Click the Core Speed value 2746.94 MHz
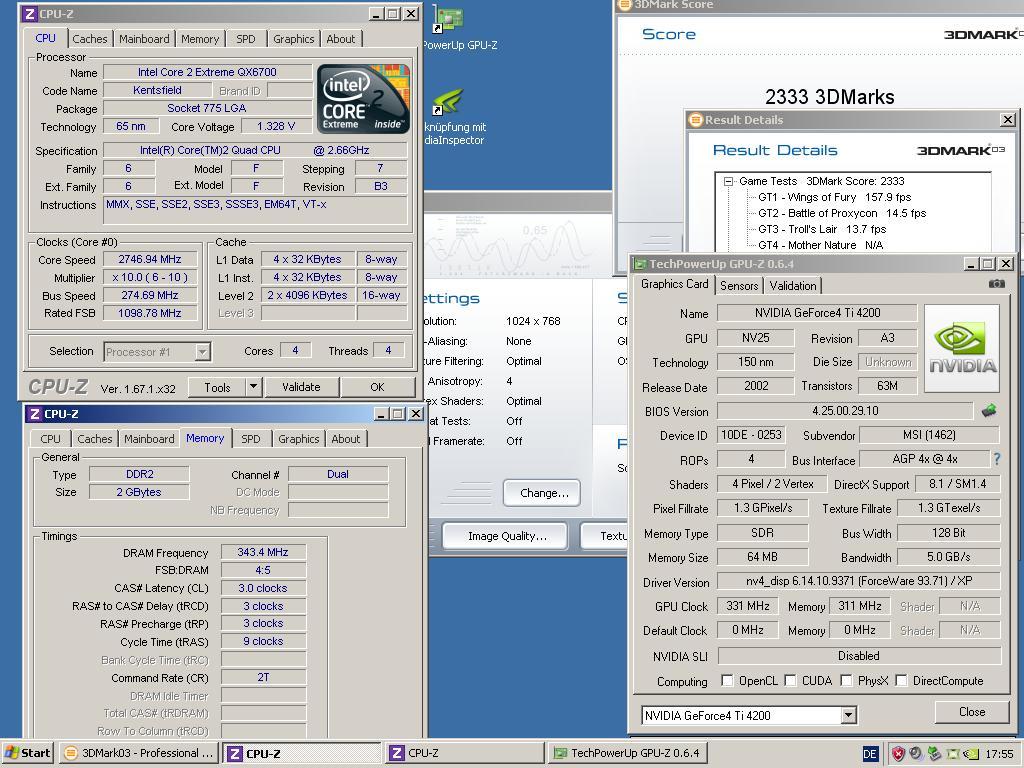Screen dimensions: 1024x768 point(150,259)
